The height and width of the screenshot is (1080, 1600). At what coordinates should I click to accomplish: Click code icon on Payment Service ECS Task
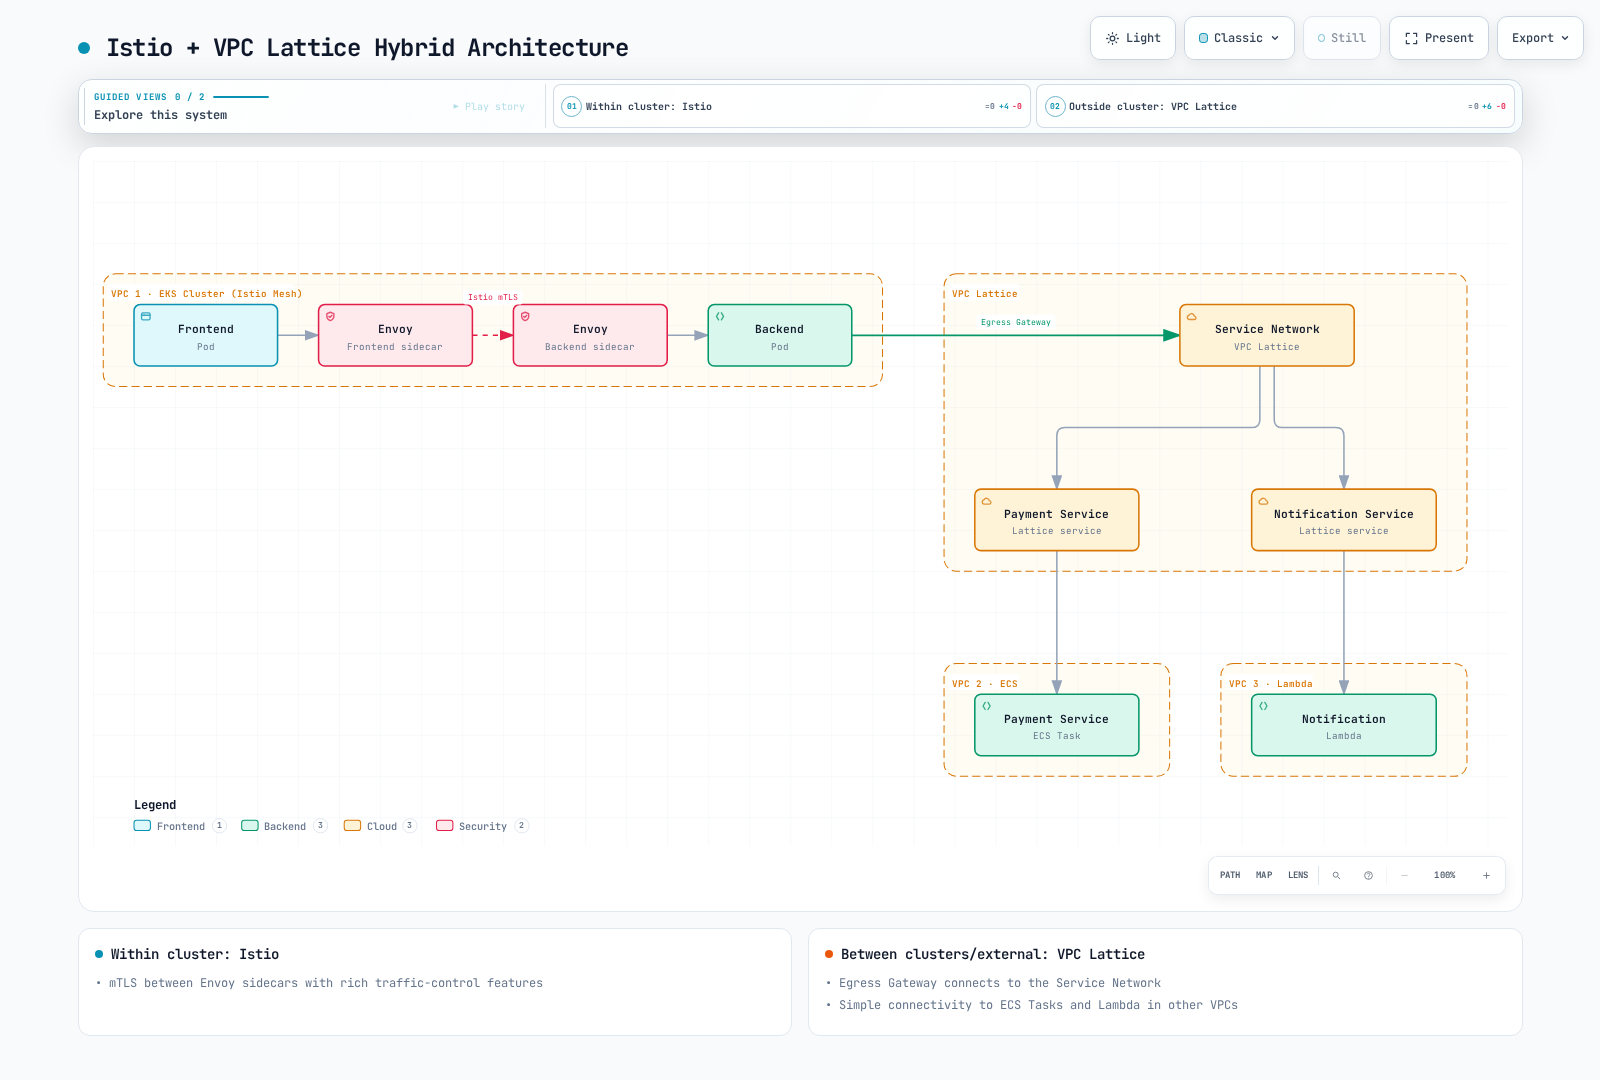click(x=986, y=706)
